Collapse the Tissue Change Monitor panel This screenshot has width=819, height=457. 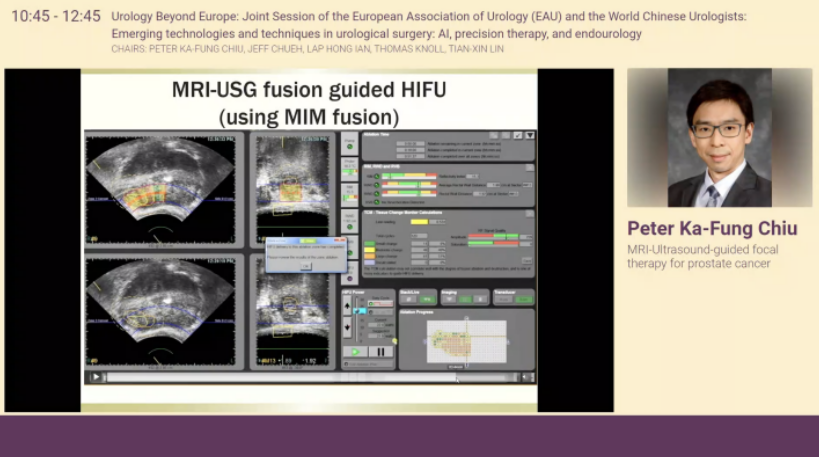coord(530,213)
